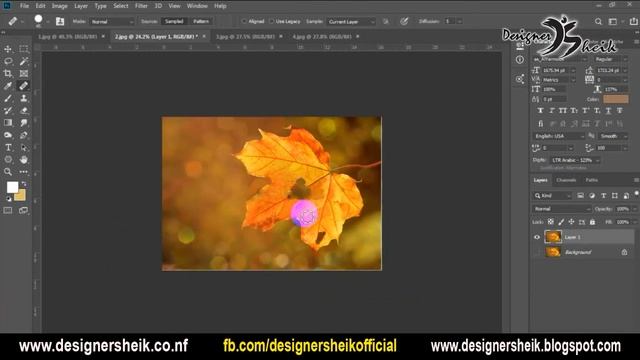640x360 pixels.
Task: Click the foreground color white swatch
Action: 12,187
